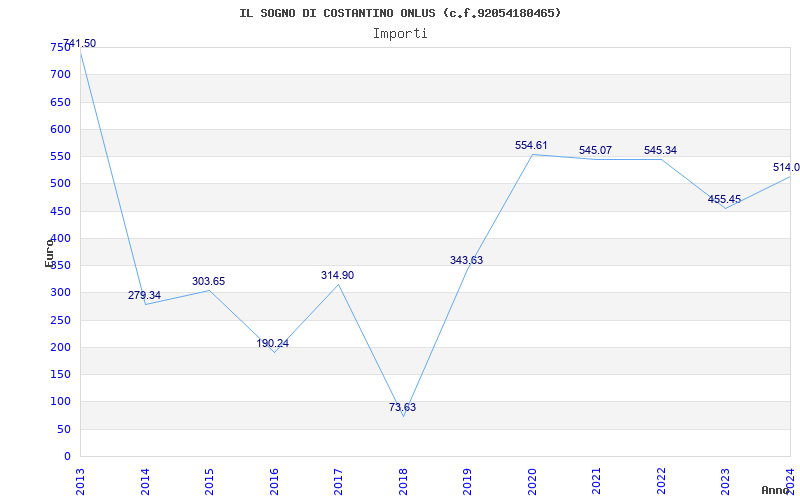Image resolution: width=800 pixels, height=500 pixels.
Task: Select the 190.24 data point label
Action: [x=272, y=343]
